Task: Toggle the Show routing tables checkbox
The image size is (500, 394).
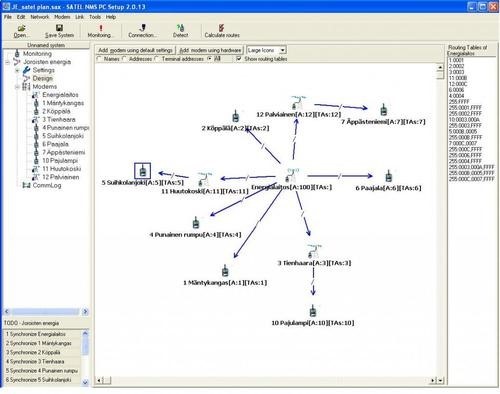Action: click(x=239, y=59)
